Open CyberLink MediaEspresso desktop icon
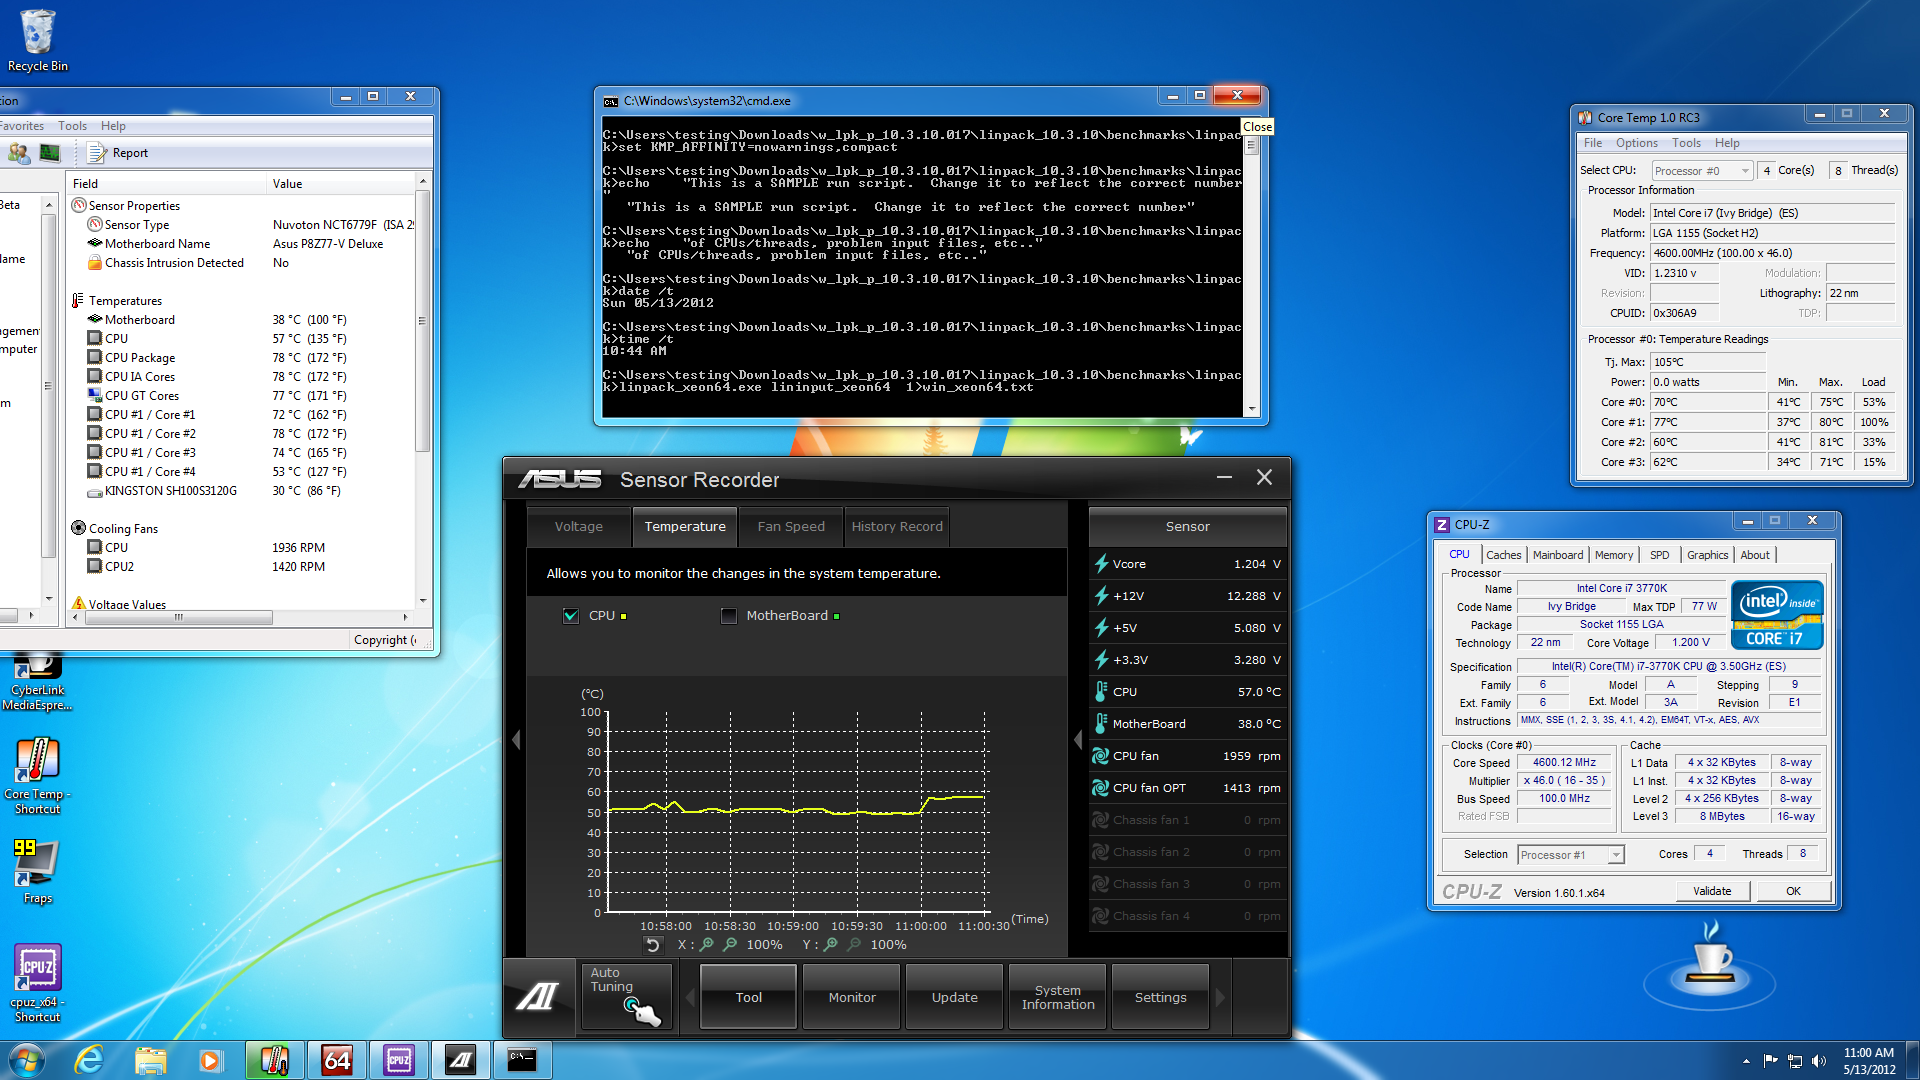Viewport: 1920px width, 1080px height. [38, 682]
